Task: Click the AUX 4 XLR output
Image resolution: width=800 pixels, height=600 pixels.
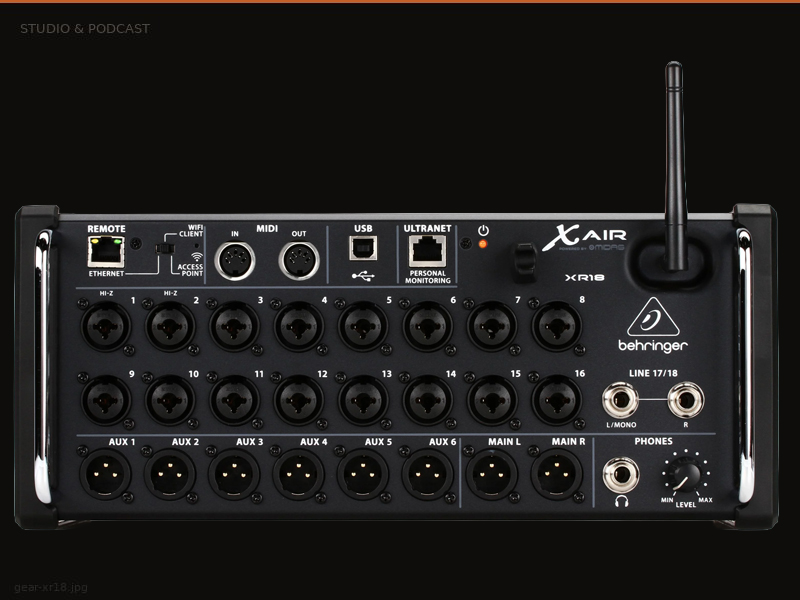Action: click(299, 474)
